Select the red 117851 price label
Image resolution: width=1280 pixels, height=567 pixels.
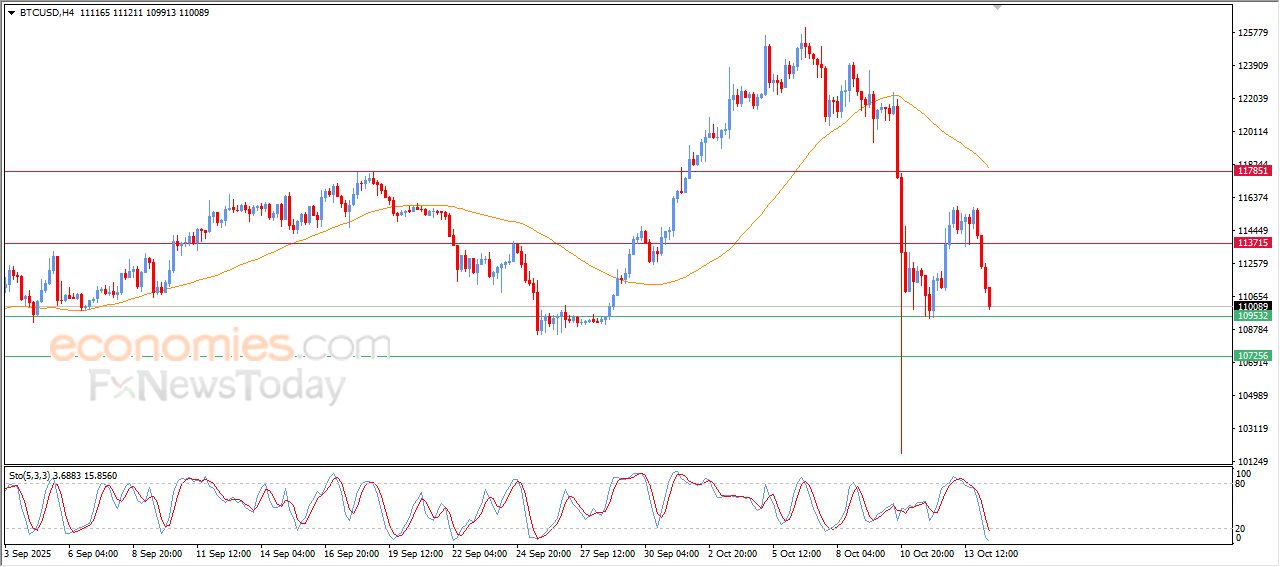(1253, 171)
